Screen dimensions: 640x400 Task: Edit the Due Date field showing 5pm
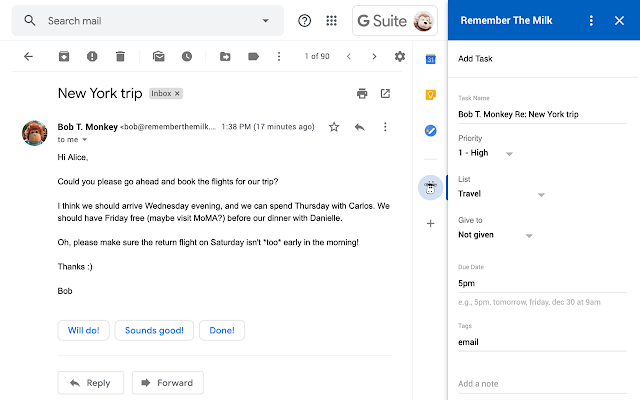(x=542, y=283)
